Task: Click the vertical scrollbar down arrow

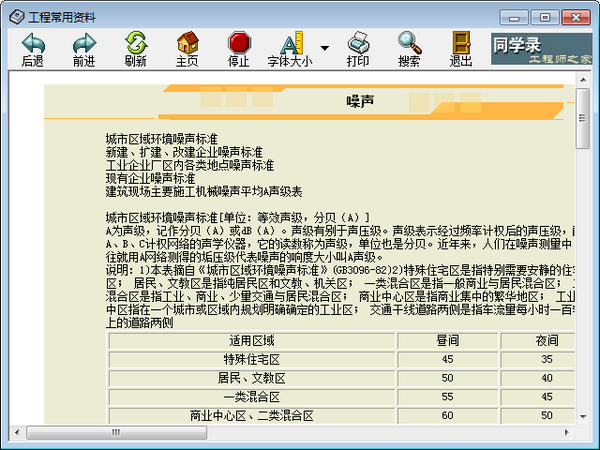Action: click(x=583, y=417)
